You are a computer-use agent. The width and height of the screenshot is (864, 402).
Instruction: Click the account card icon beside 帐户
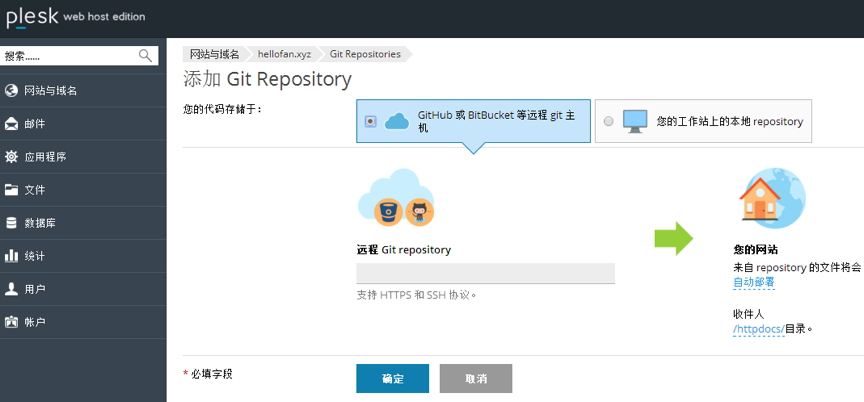pyautogui.click(x=11, y=322)
